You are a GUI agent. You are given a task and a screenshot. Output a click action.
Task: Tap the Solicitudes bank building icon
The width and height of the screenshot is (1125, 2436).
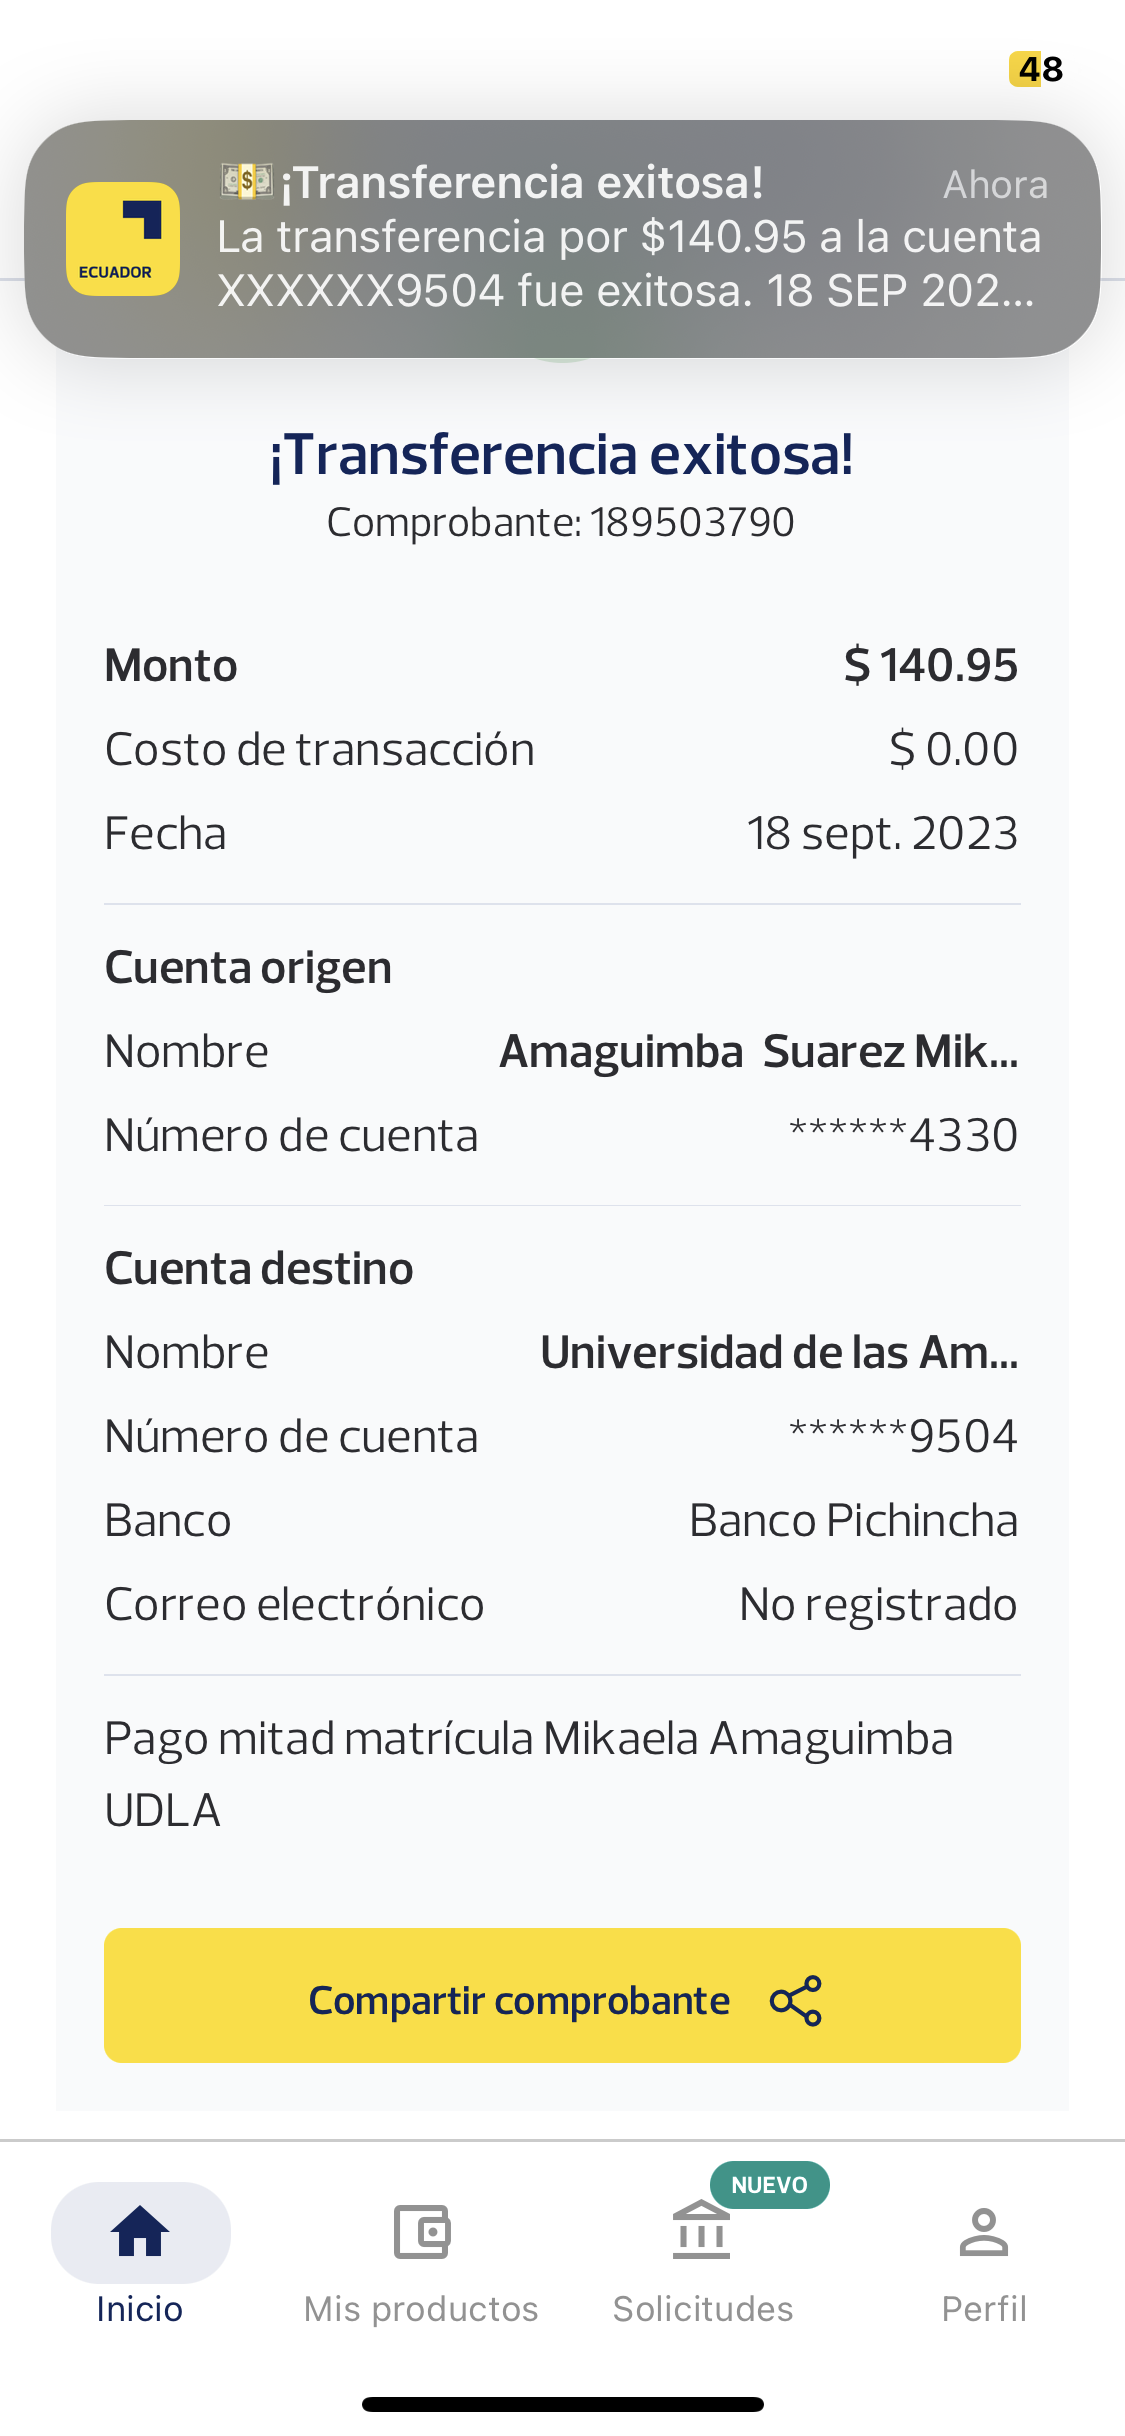701,2231
